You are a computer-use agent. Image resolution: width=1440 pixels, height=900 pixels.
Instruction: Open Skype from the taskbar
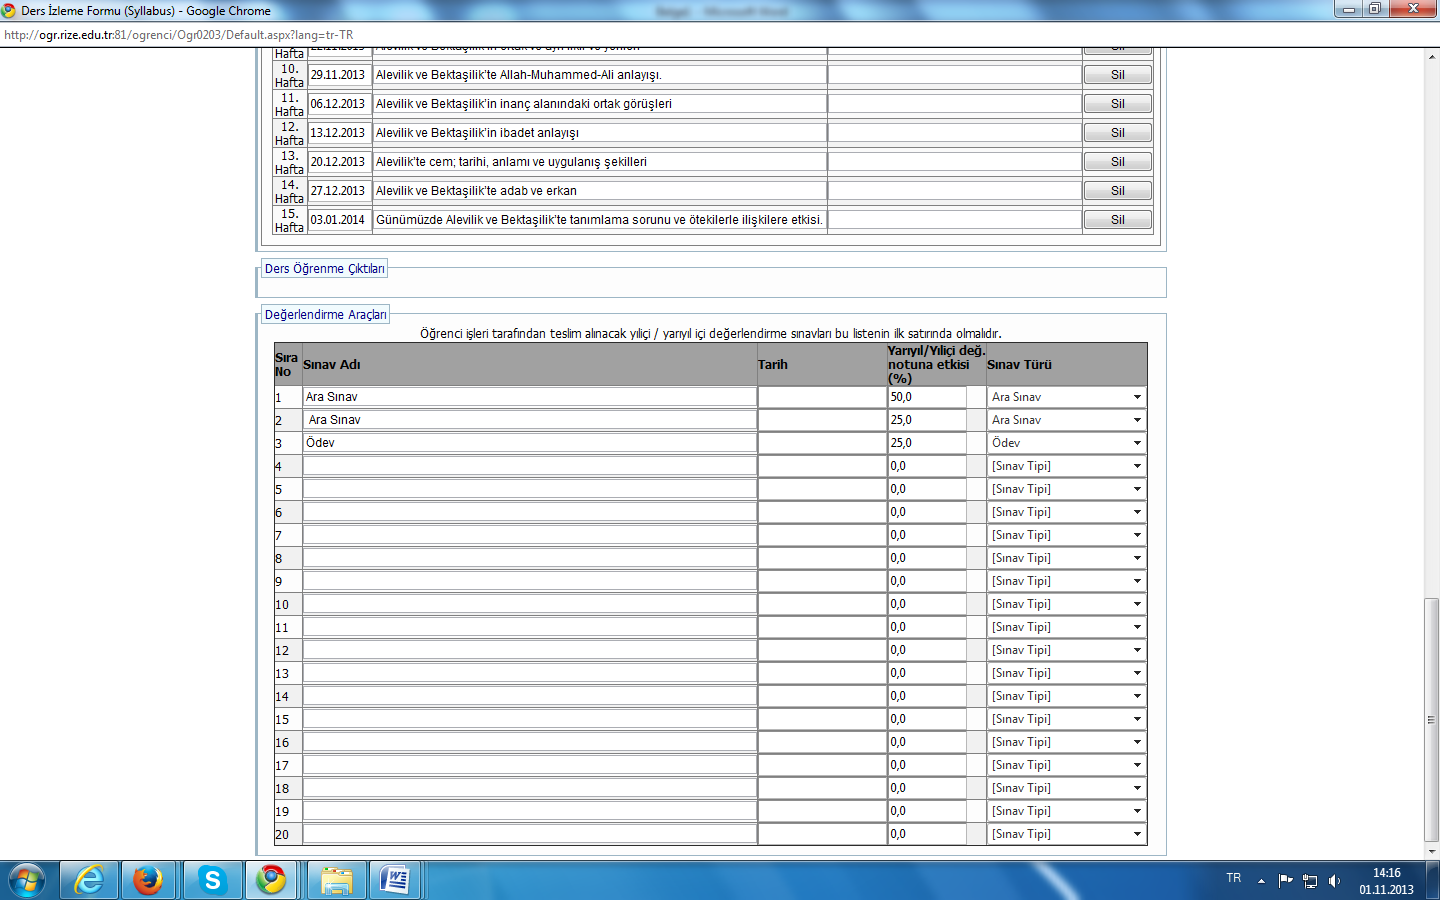click(212, 880)
